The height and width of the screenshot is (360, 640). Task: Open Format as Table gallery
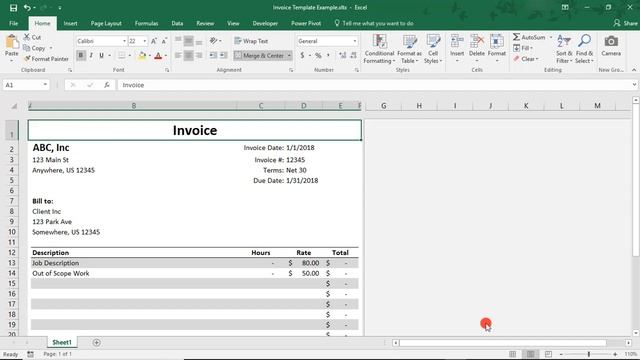(409, 49)
